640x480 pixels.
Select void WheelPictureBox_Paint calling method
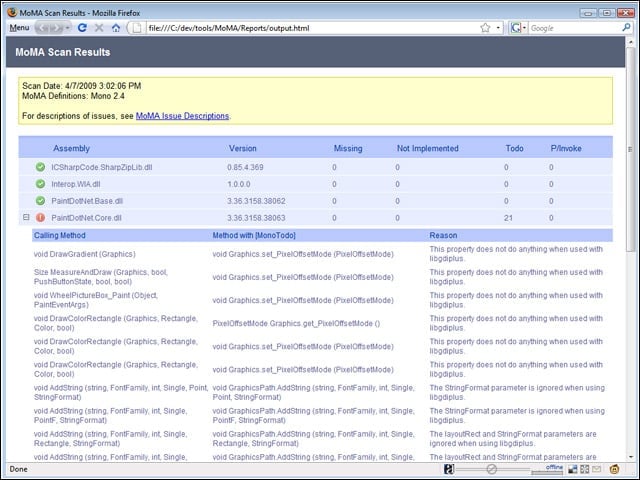96,300
